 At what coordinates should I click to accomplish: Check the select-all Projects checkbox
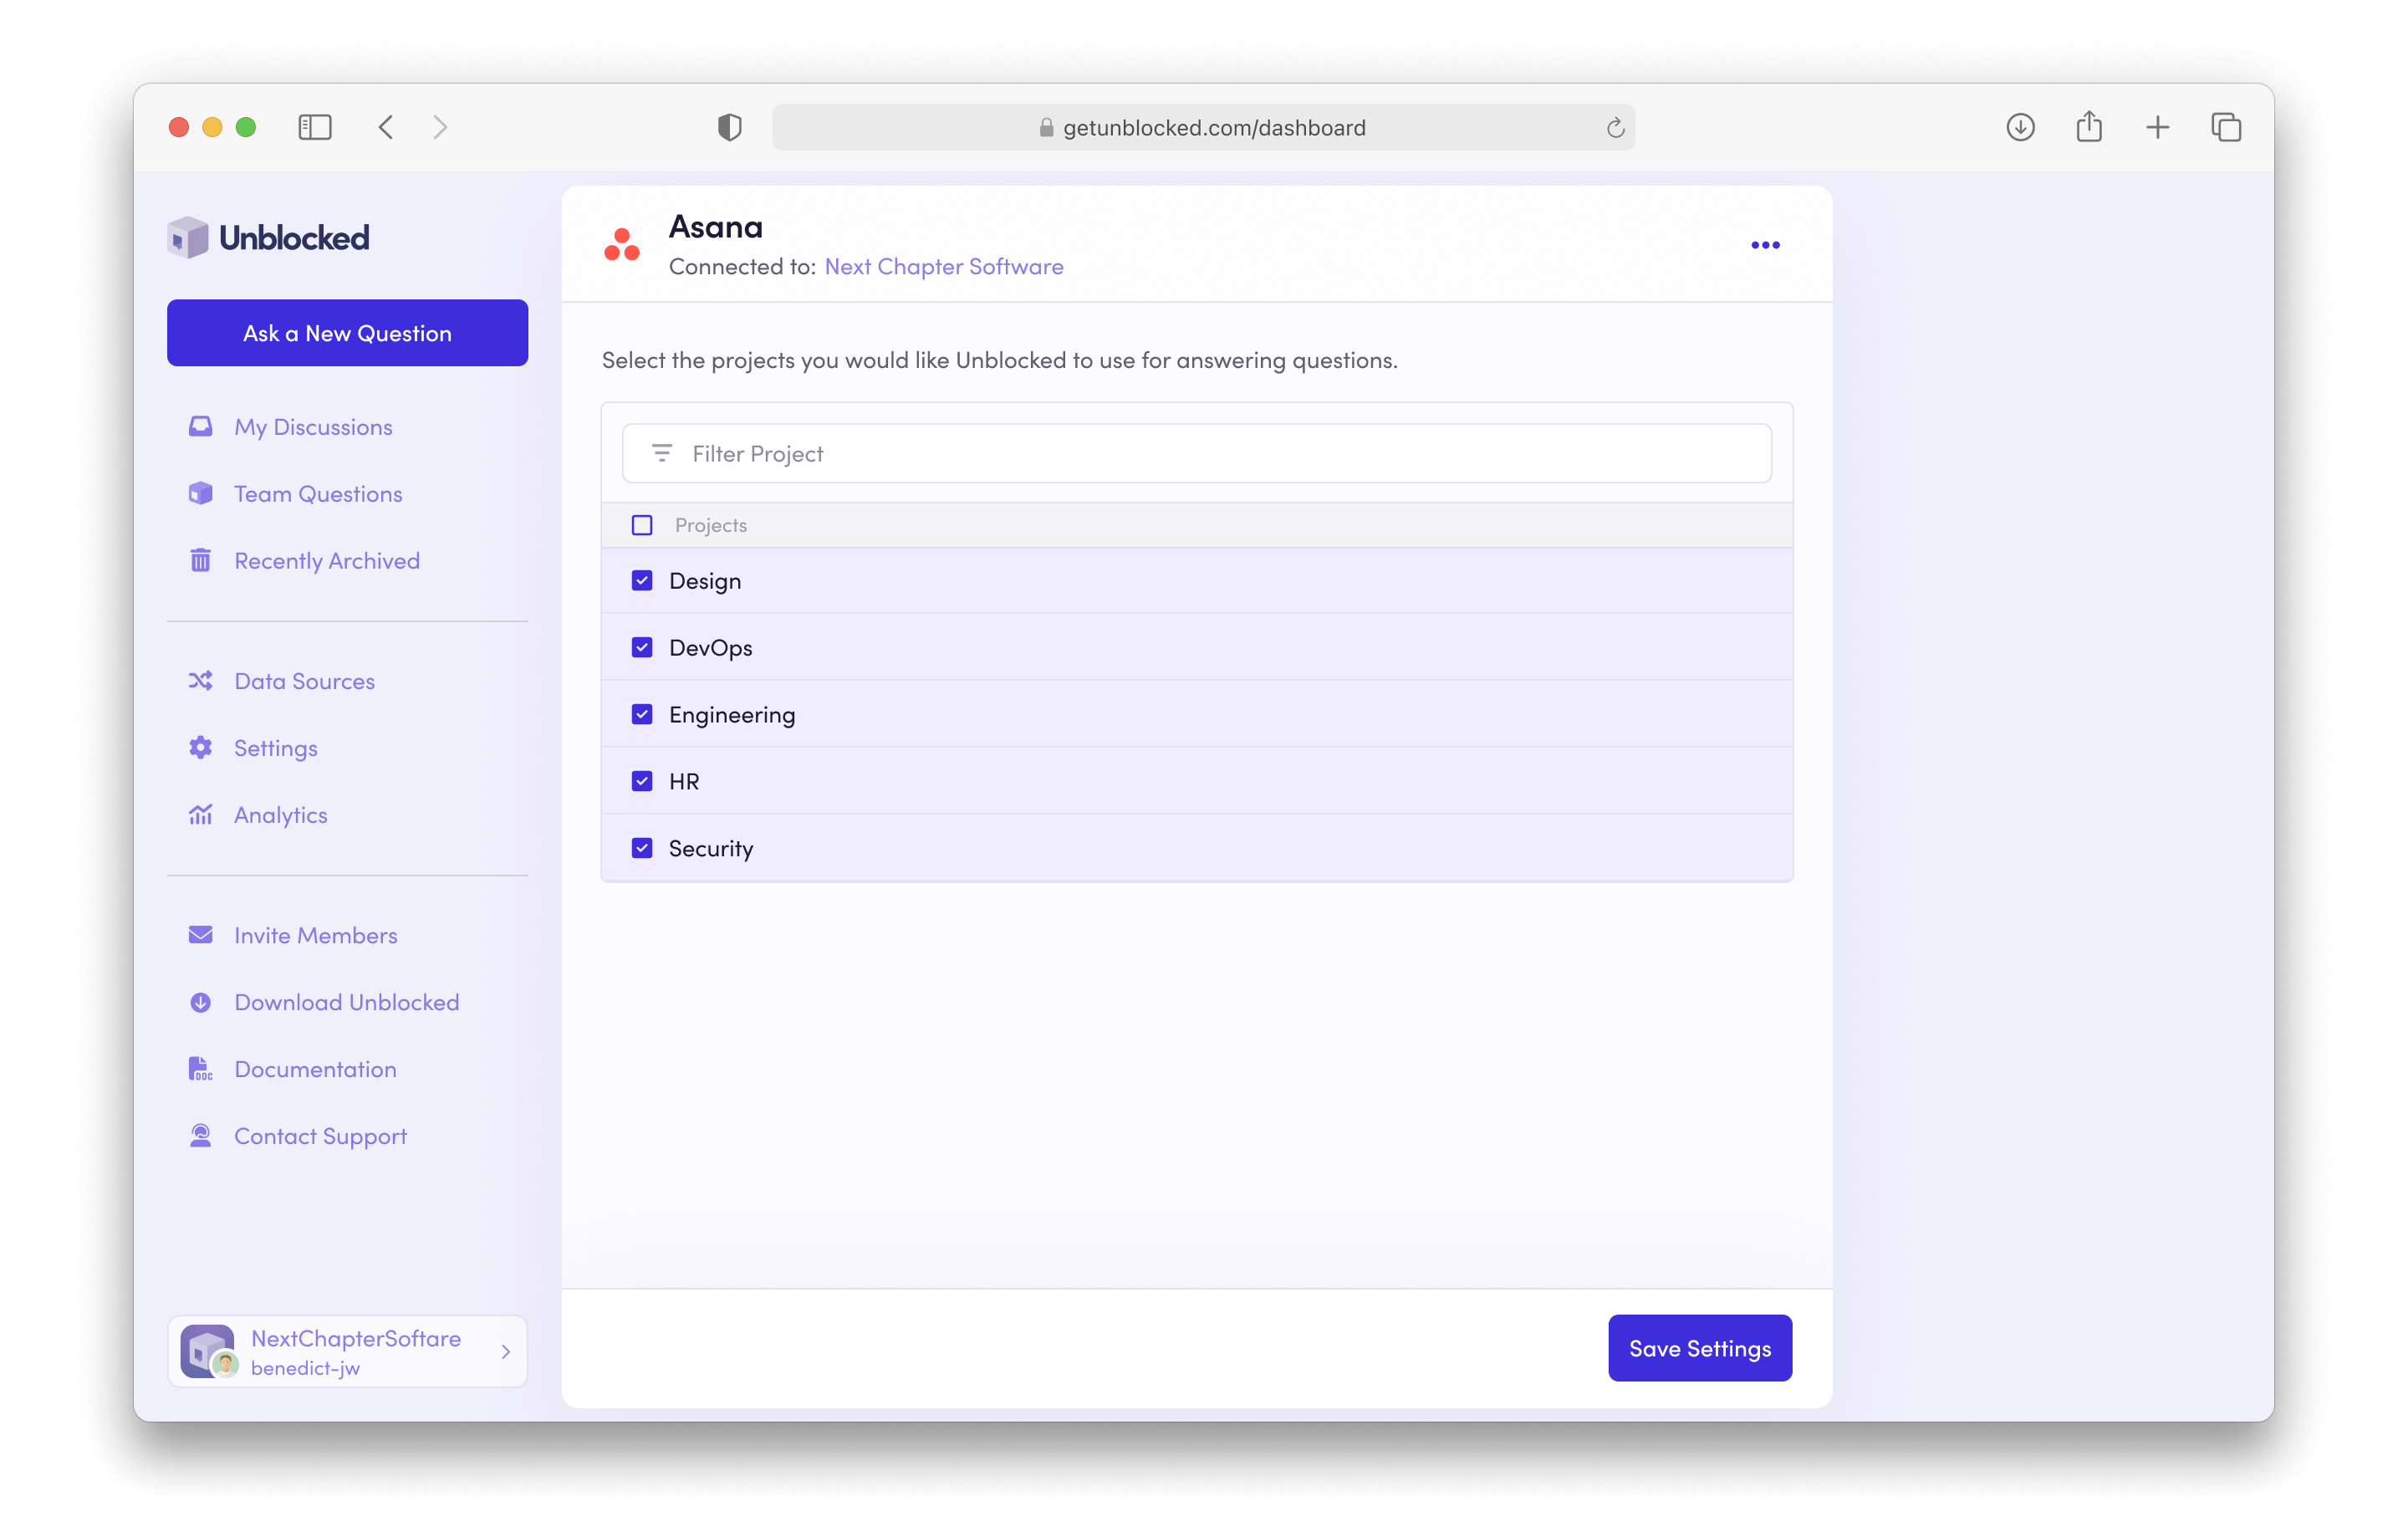pyautogui.click(x=642, y=525)
